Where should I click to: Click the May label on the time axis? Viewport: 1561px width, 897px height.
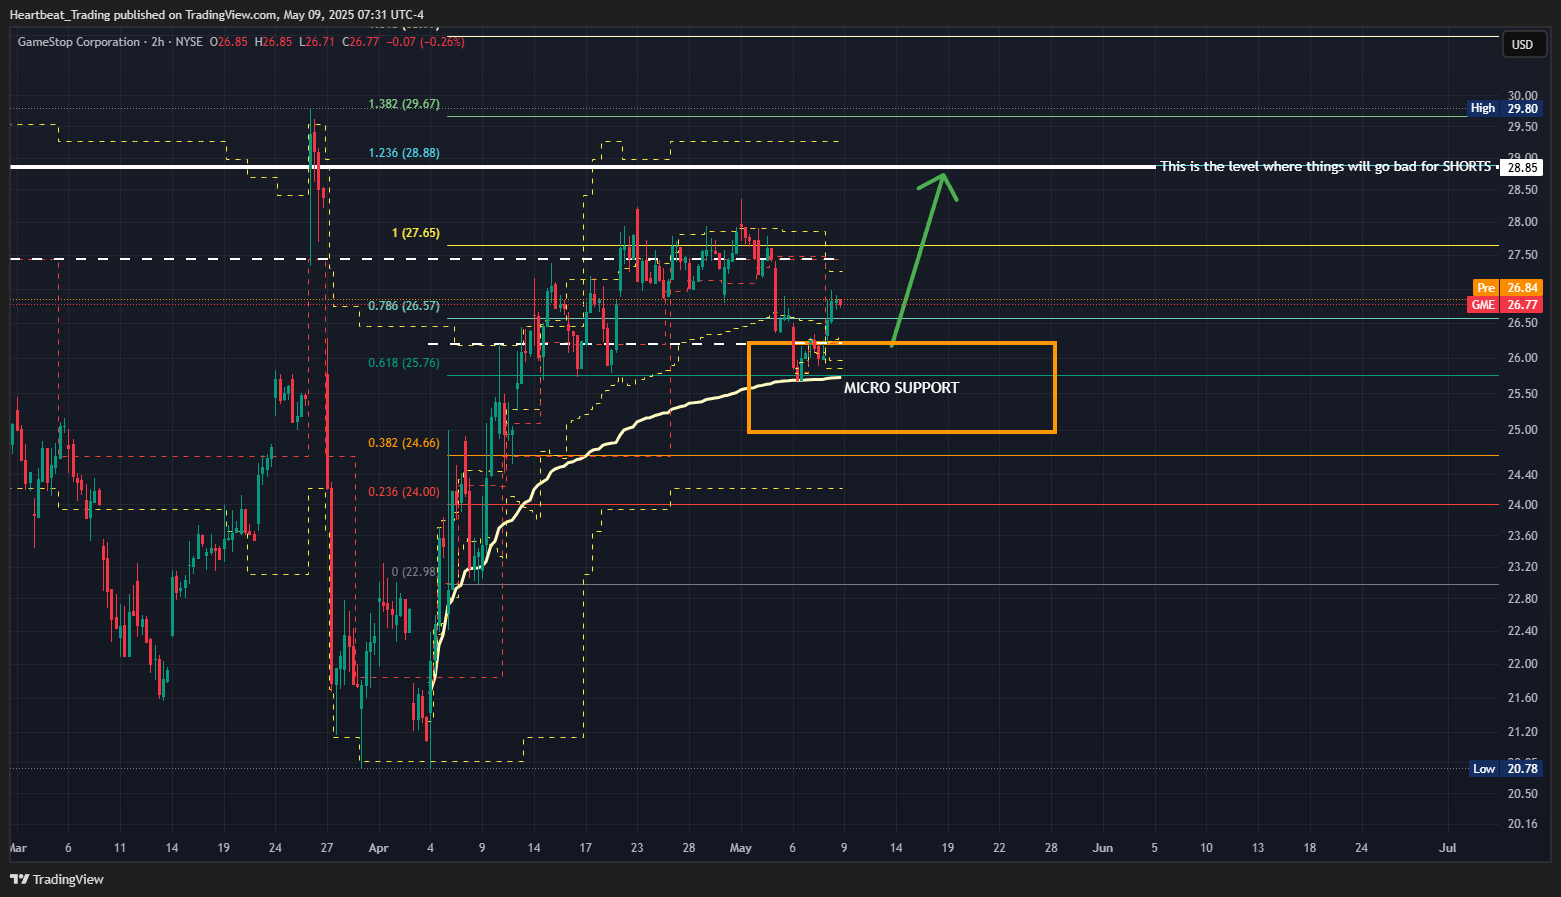point(741,848)
